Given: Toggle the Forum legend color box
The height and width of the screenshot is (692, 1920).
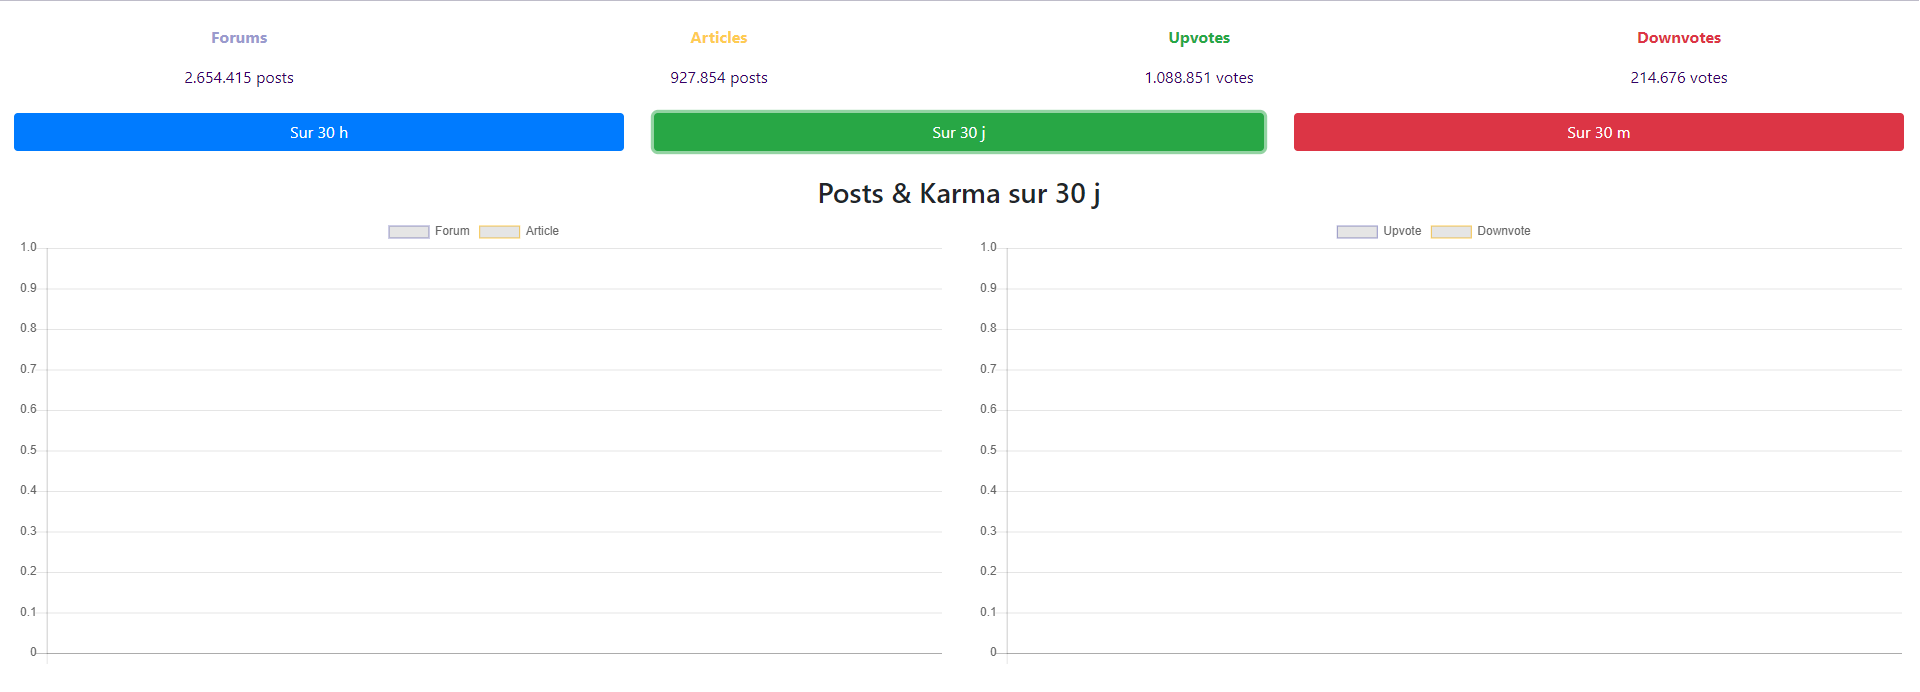Looking at the screenshot, I should [x=408, y=232].
